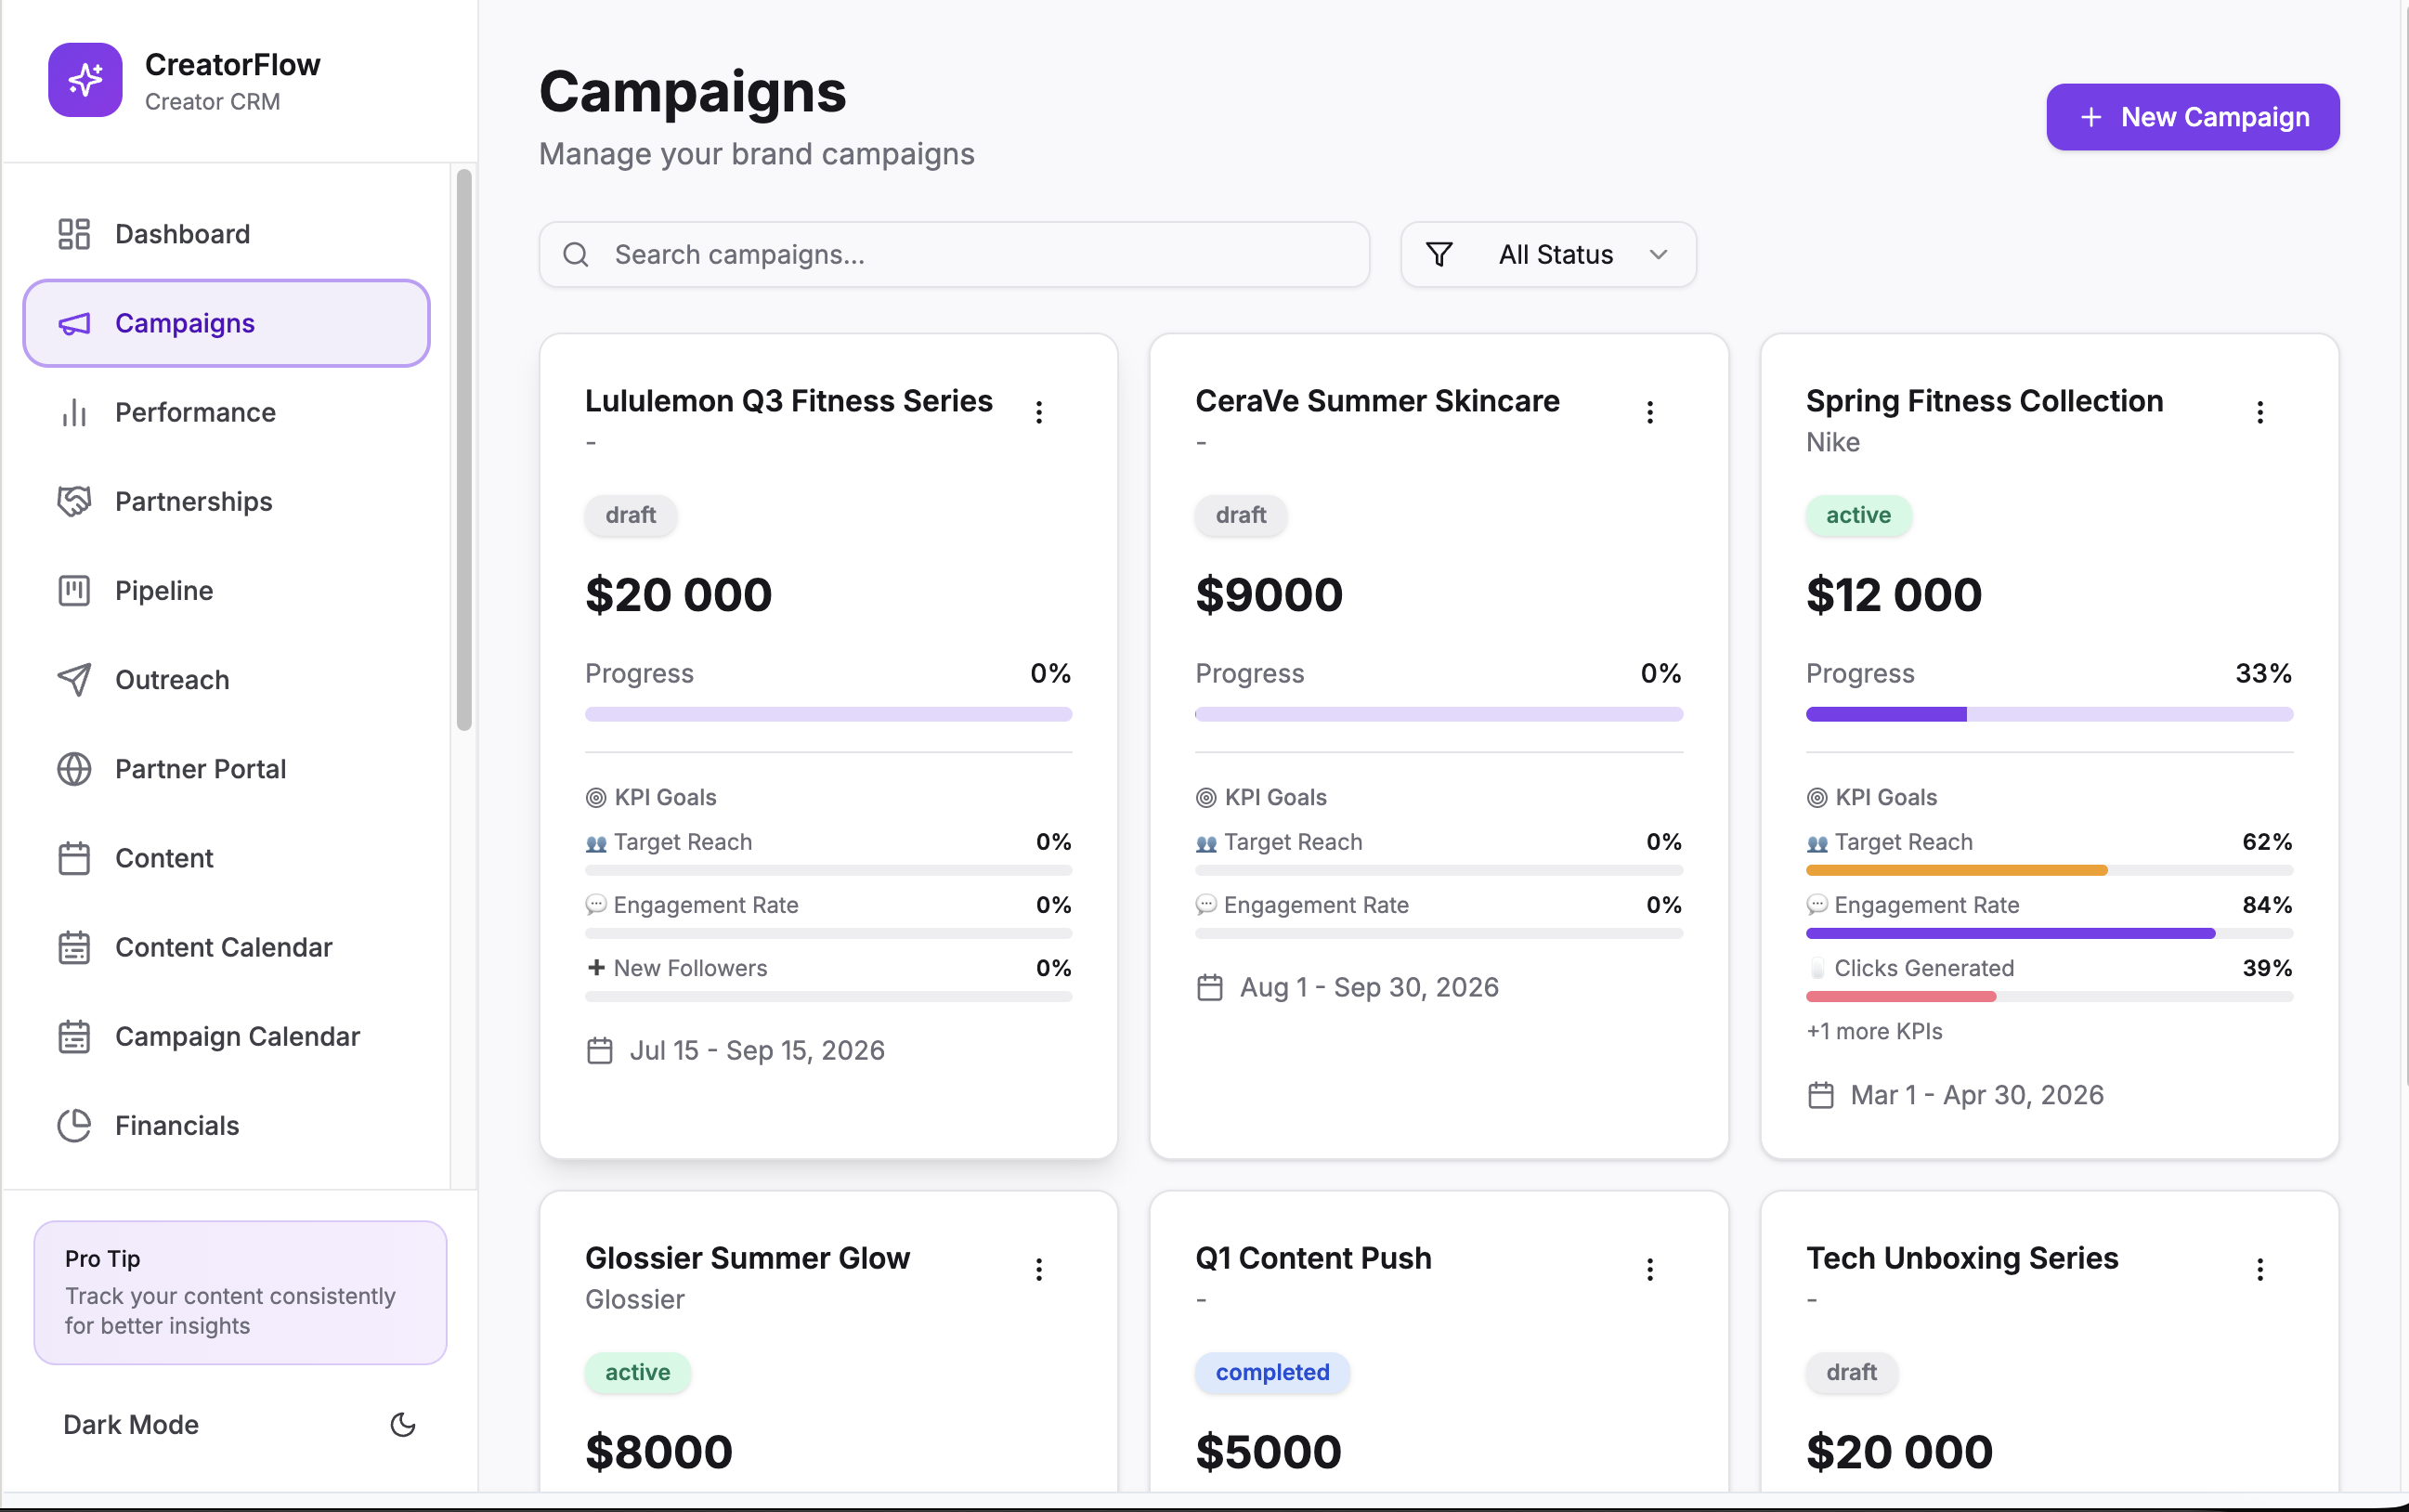The image size is (2409, 1512).
Task: Click the Performance bar chart icon
Action: 74,412
